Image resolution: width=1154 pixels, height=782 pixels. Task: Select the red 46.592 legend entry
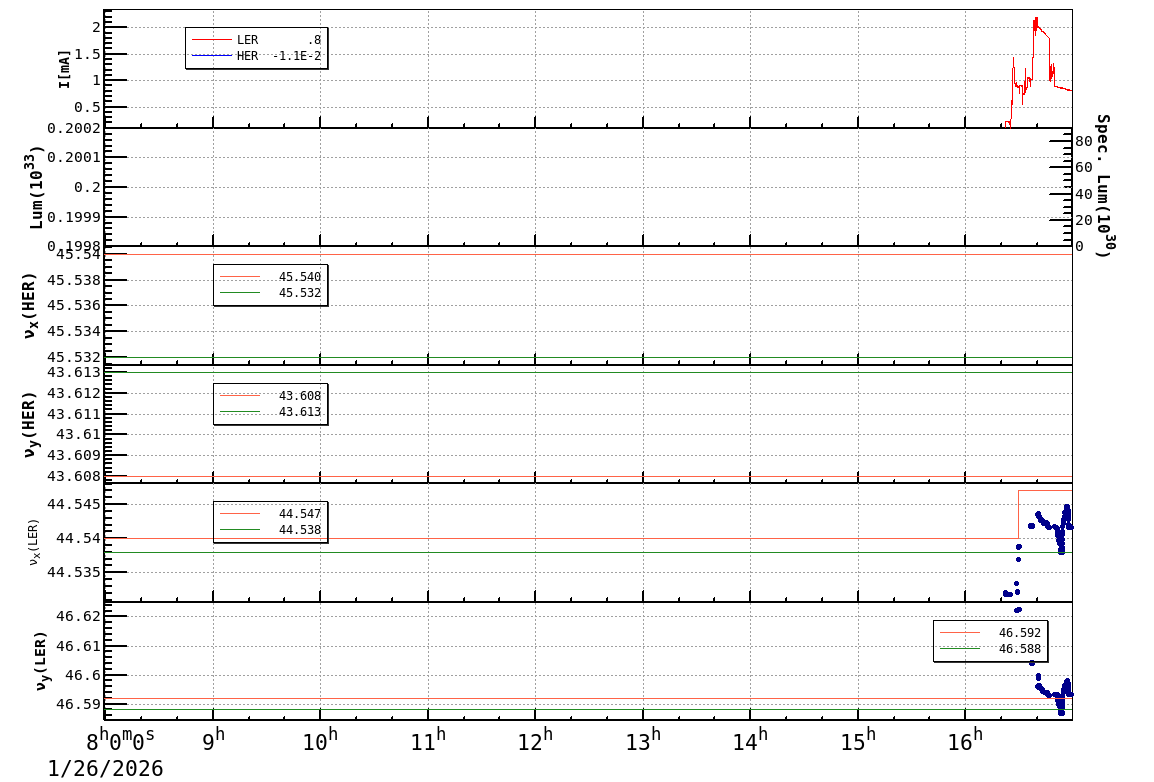click(989, 633)
